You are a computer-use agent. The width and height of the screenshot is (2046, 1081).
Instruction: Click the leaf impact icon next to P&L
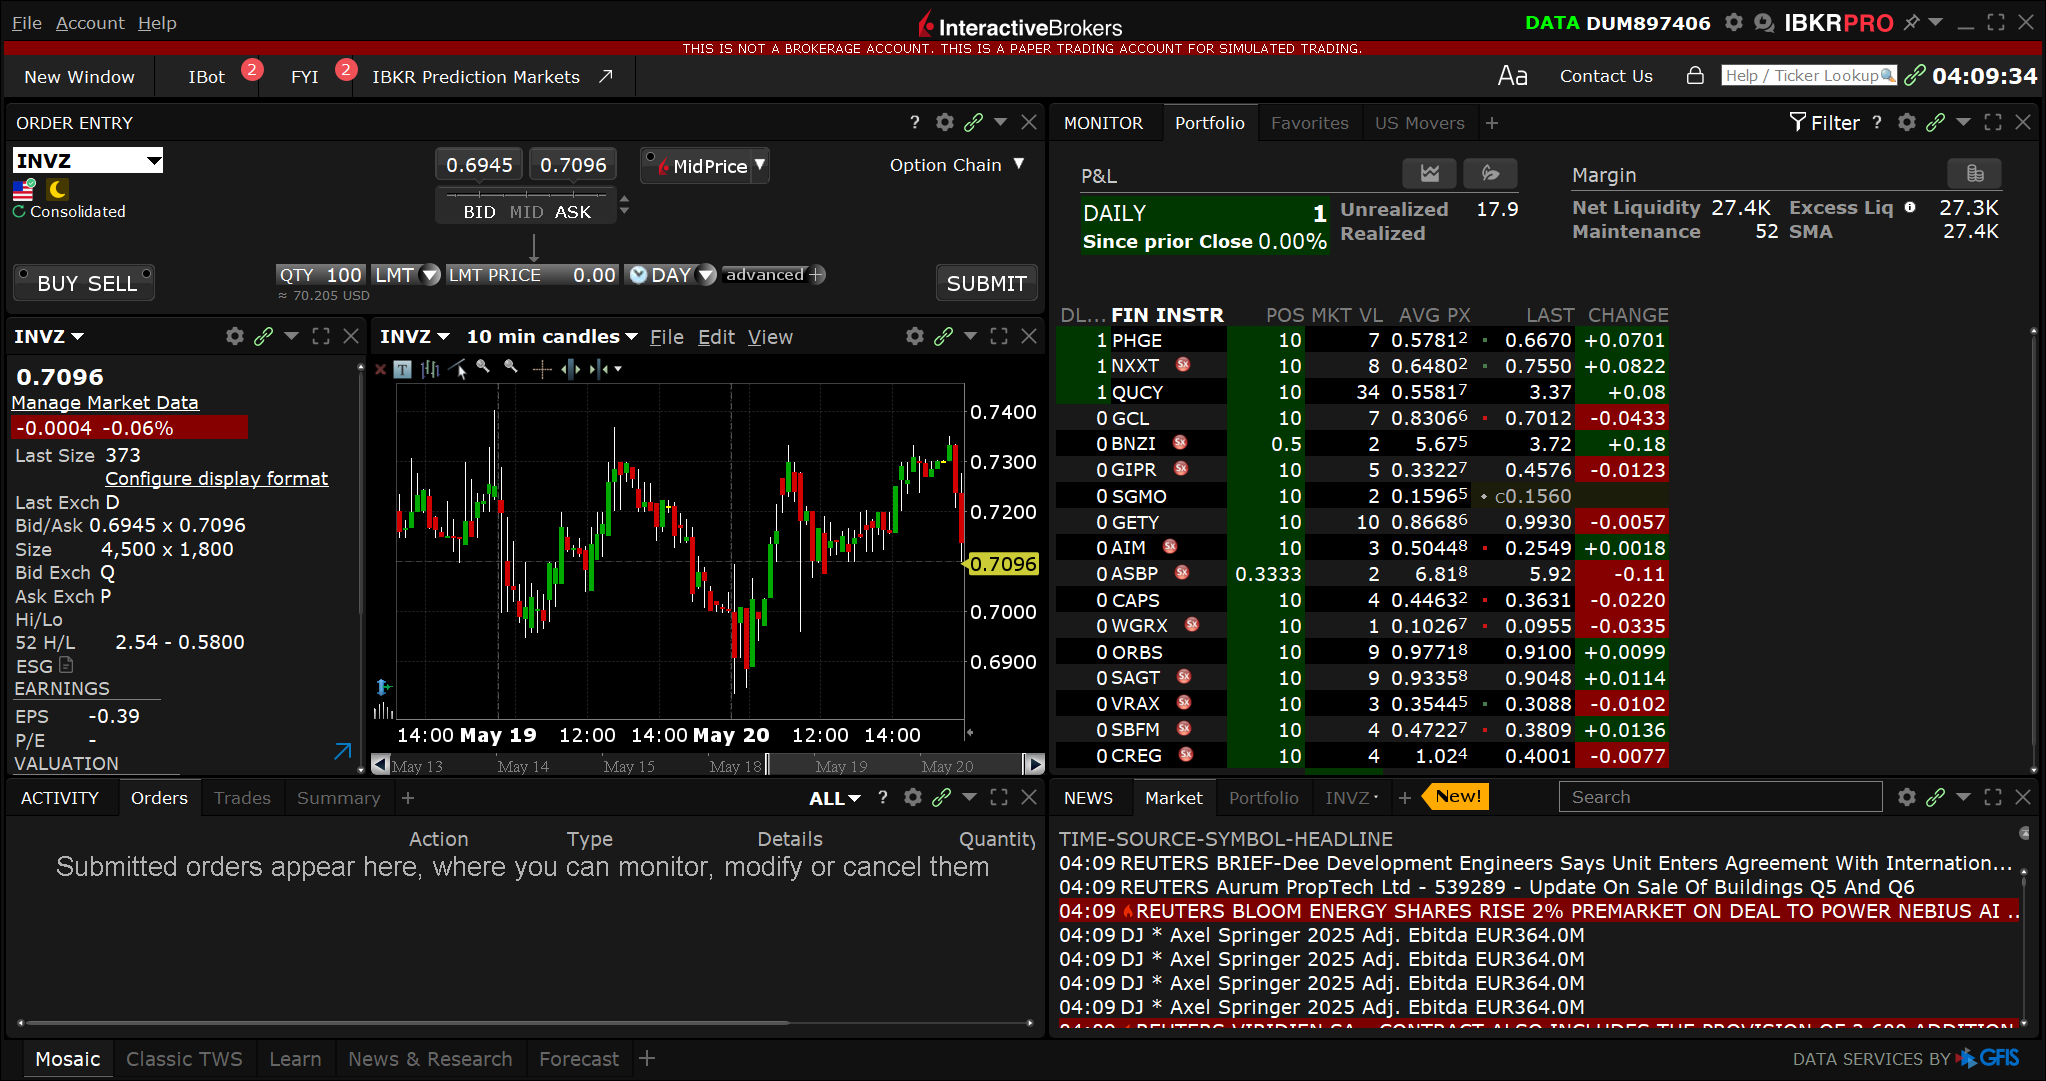[1490, 174]
